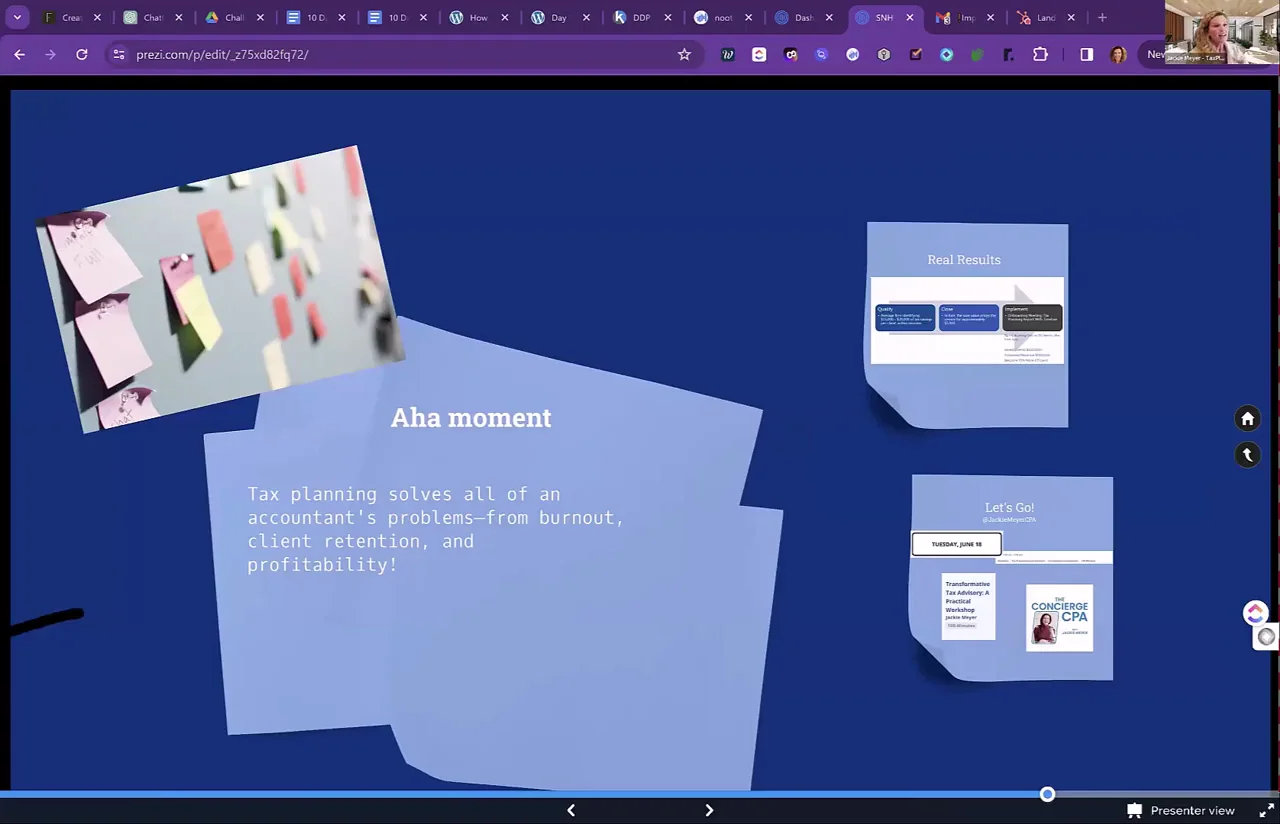
Task: Open the dark 'r.' extension icon
Action: point(1008,55)
